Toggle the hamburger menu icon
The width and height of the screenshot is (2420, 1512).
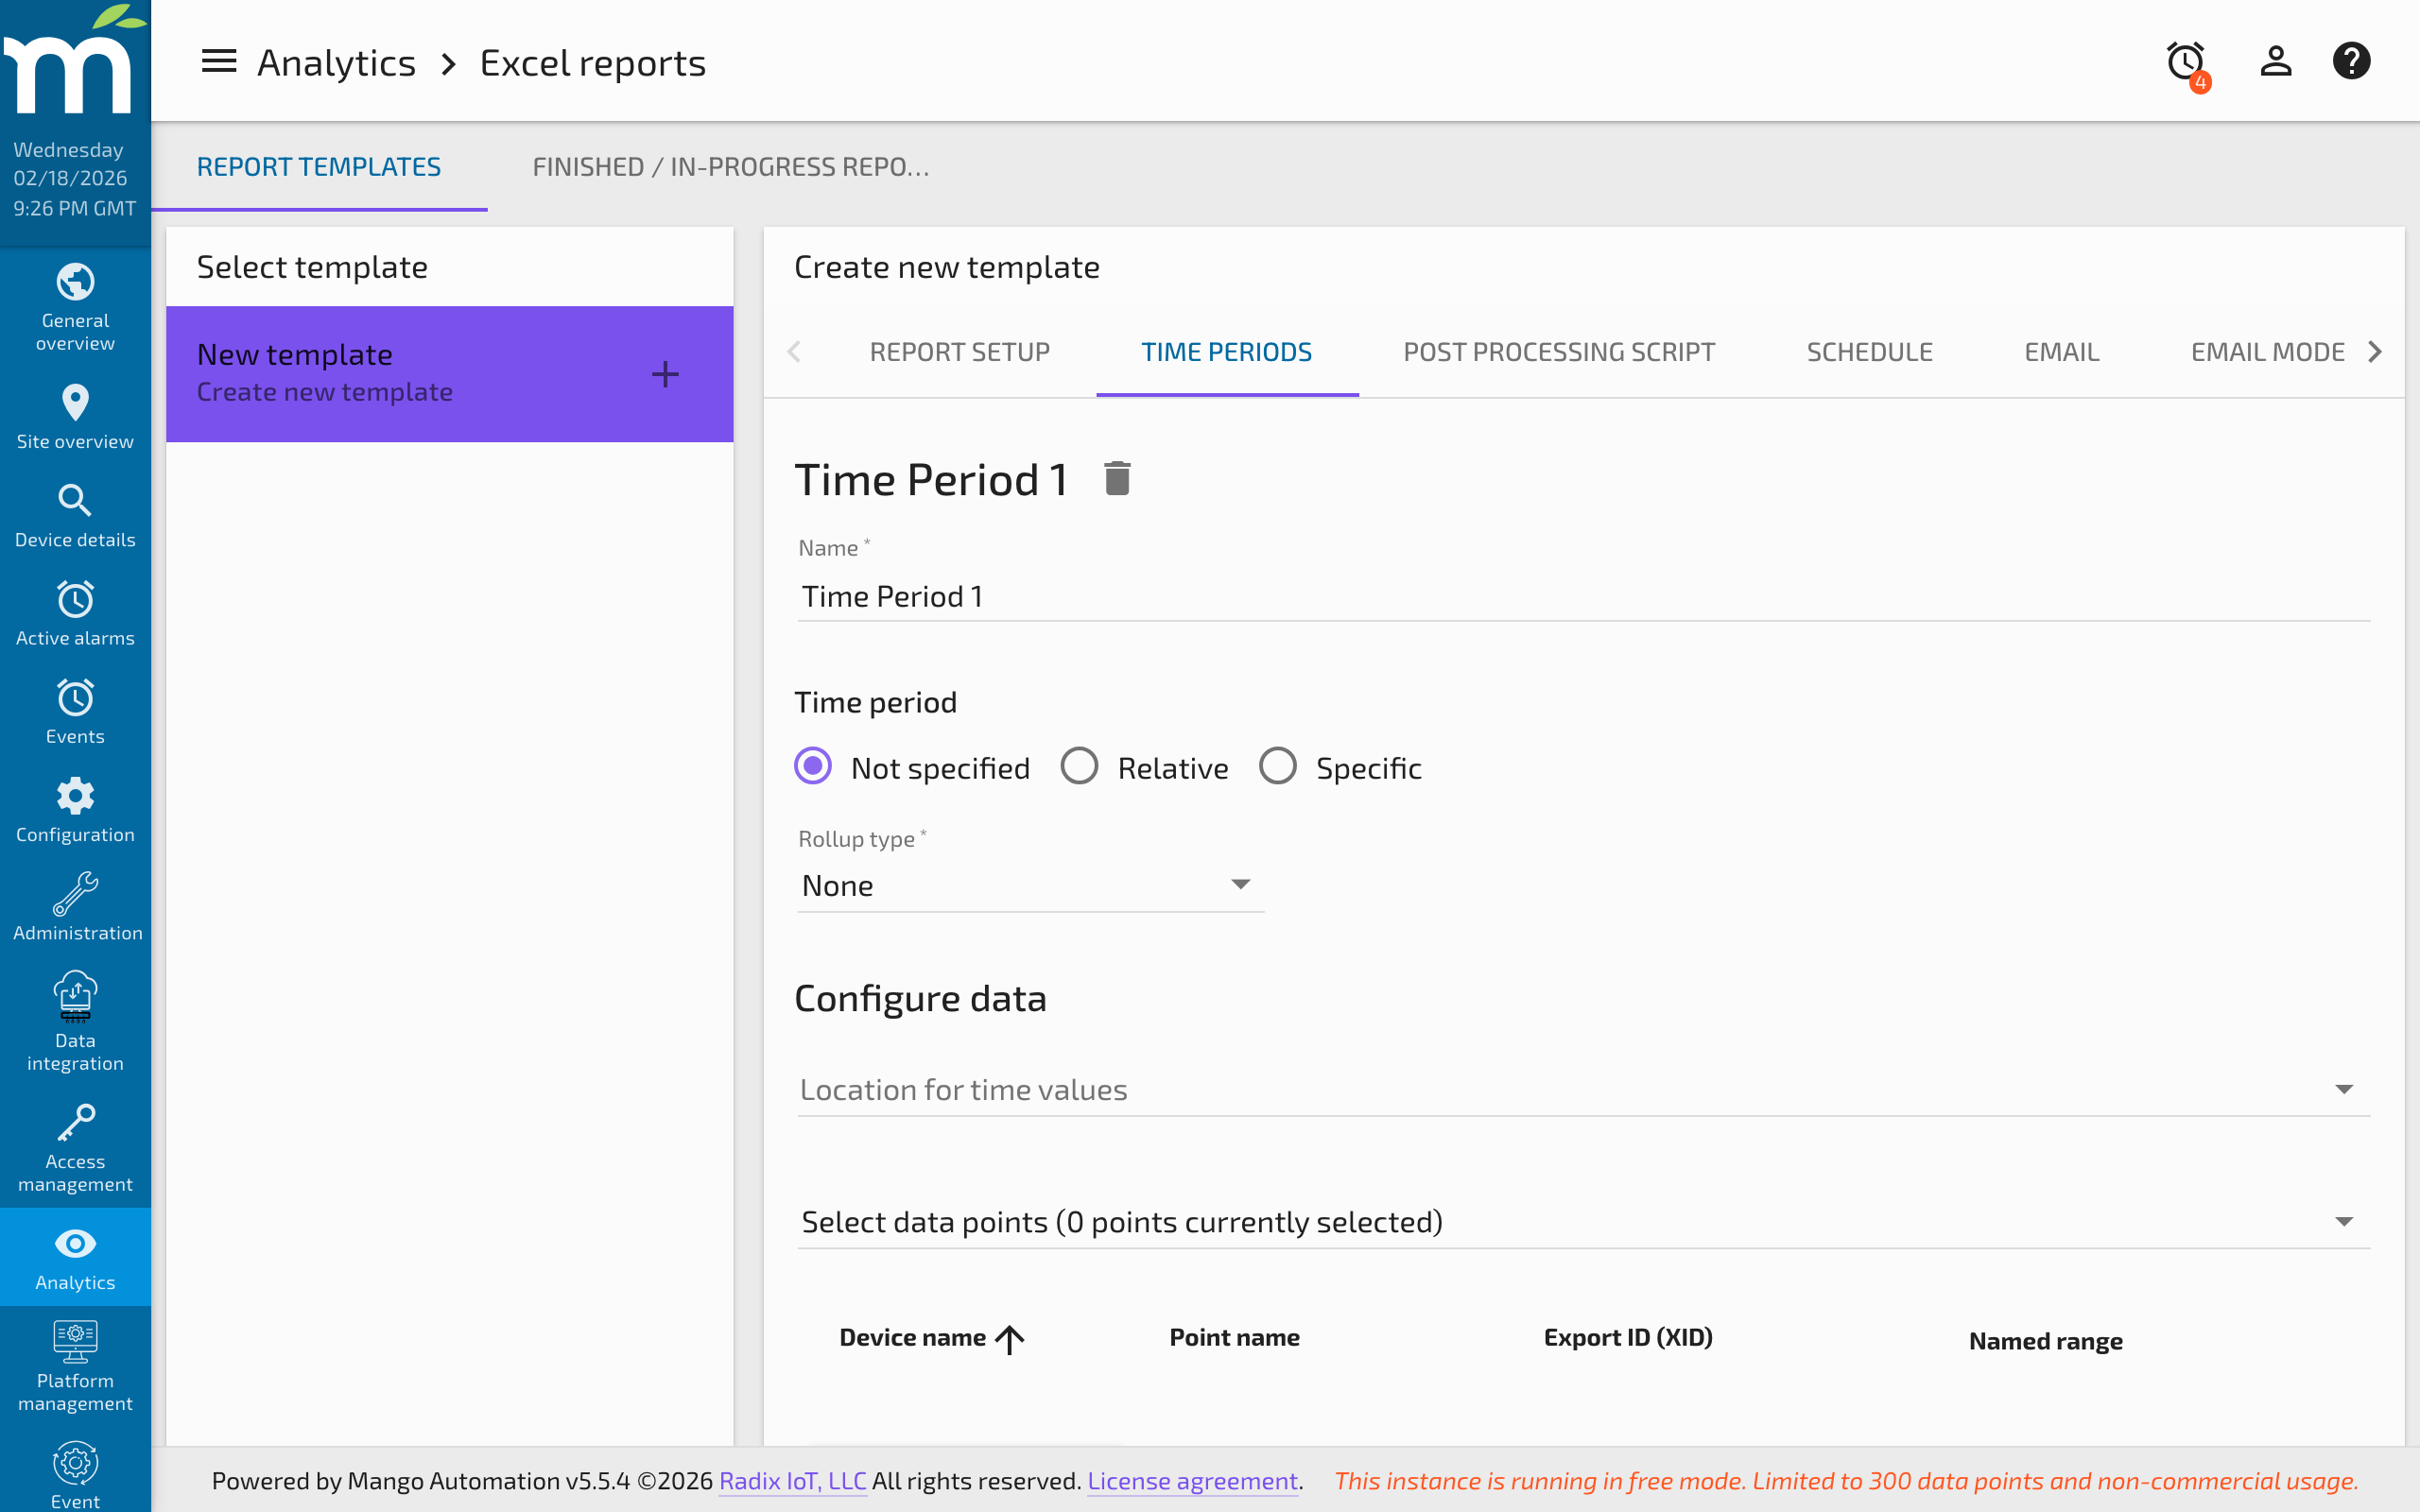pos(219,62)
